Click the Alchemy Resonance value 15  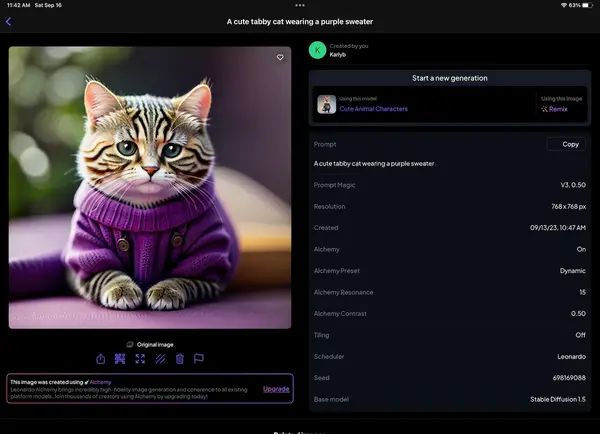pos(582,292)
